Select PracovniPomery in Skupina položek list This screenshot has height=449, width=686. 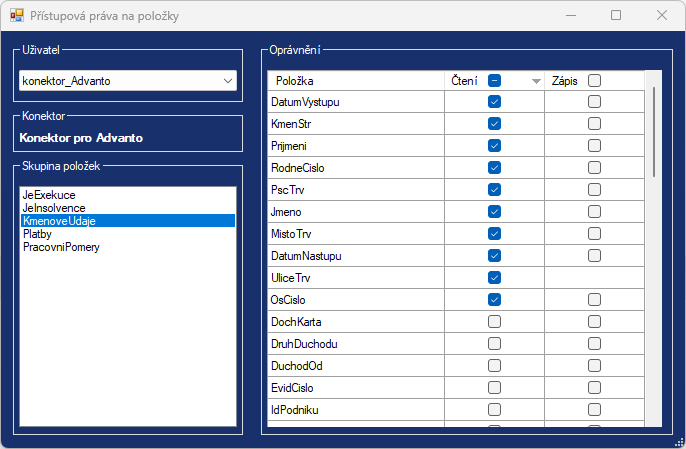tap(128, 247)
